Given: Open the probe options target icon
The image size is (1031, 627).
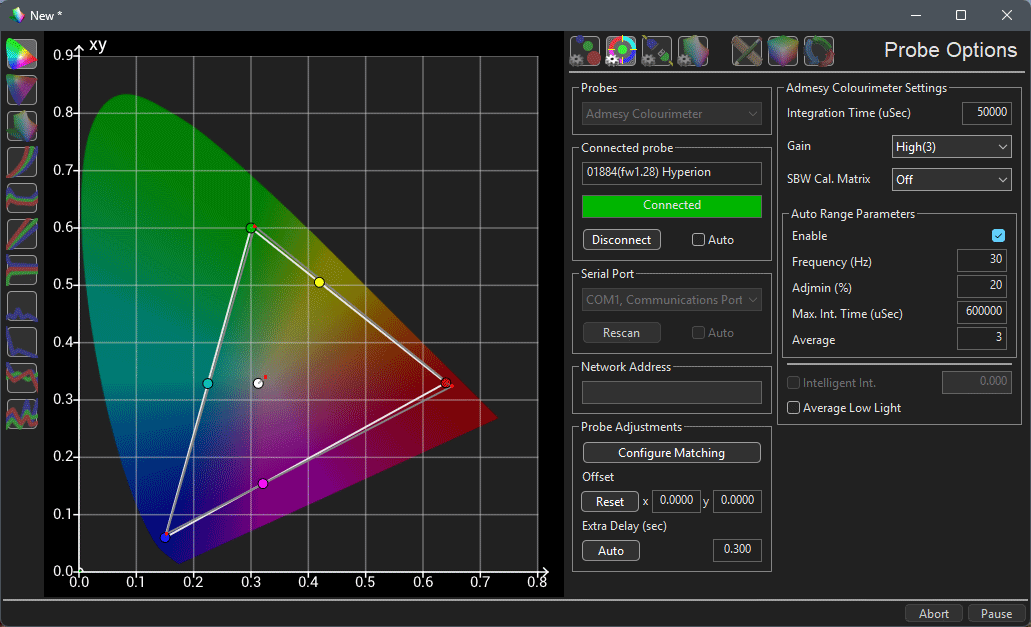Looking at the screenshot, I should [621, 50].
